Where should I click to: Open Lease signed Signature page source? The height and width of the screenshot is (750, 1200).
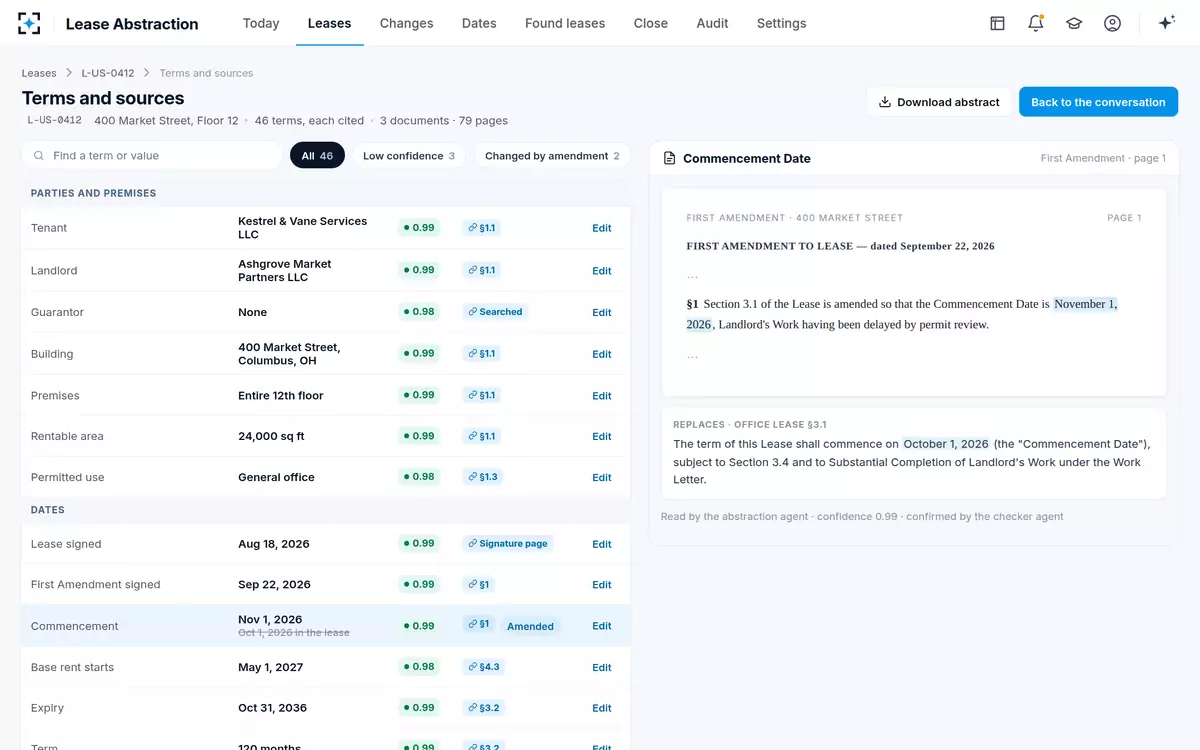(508, 543)
